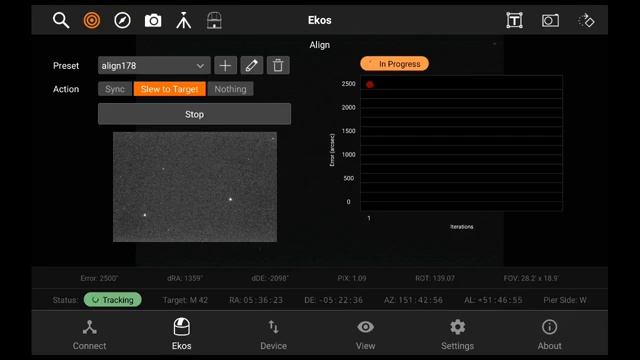Click the Align heading
This screenshot has height=360, width=640.
point(320,45)
